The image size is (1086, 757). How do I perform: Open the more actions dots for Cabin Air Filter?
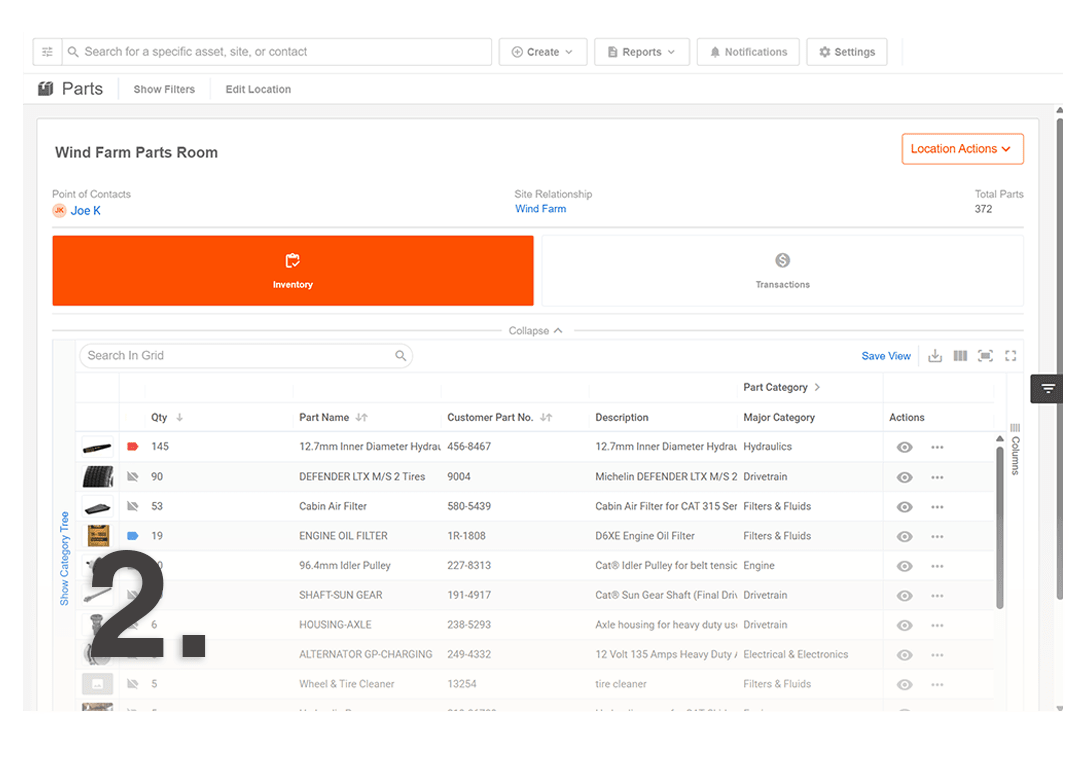tap(937, 507)
